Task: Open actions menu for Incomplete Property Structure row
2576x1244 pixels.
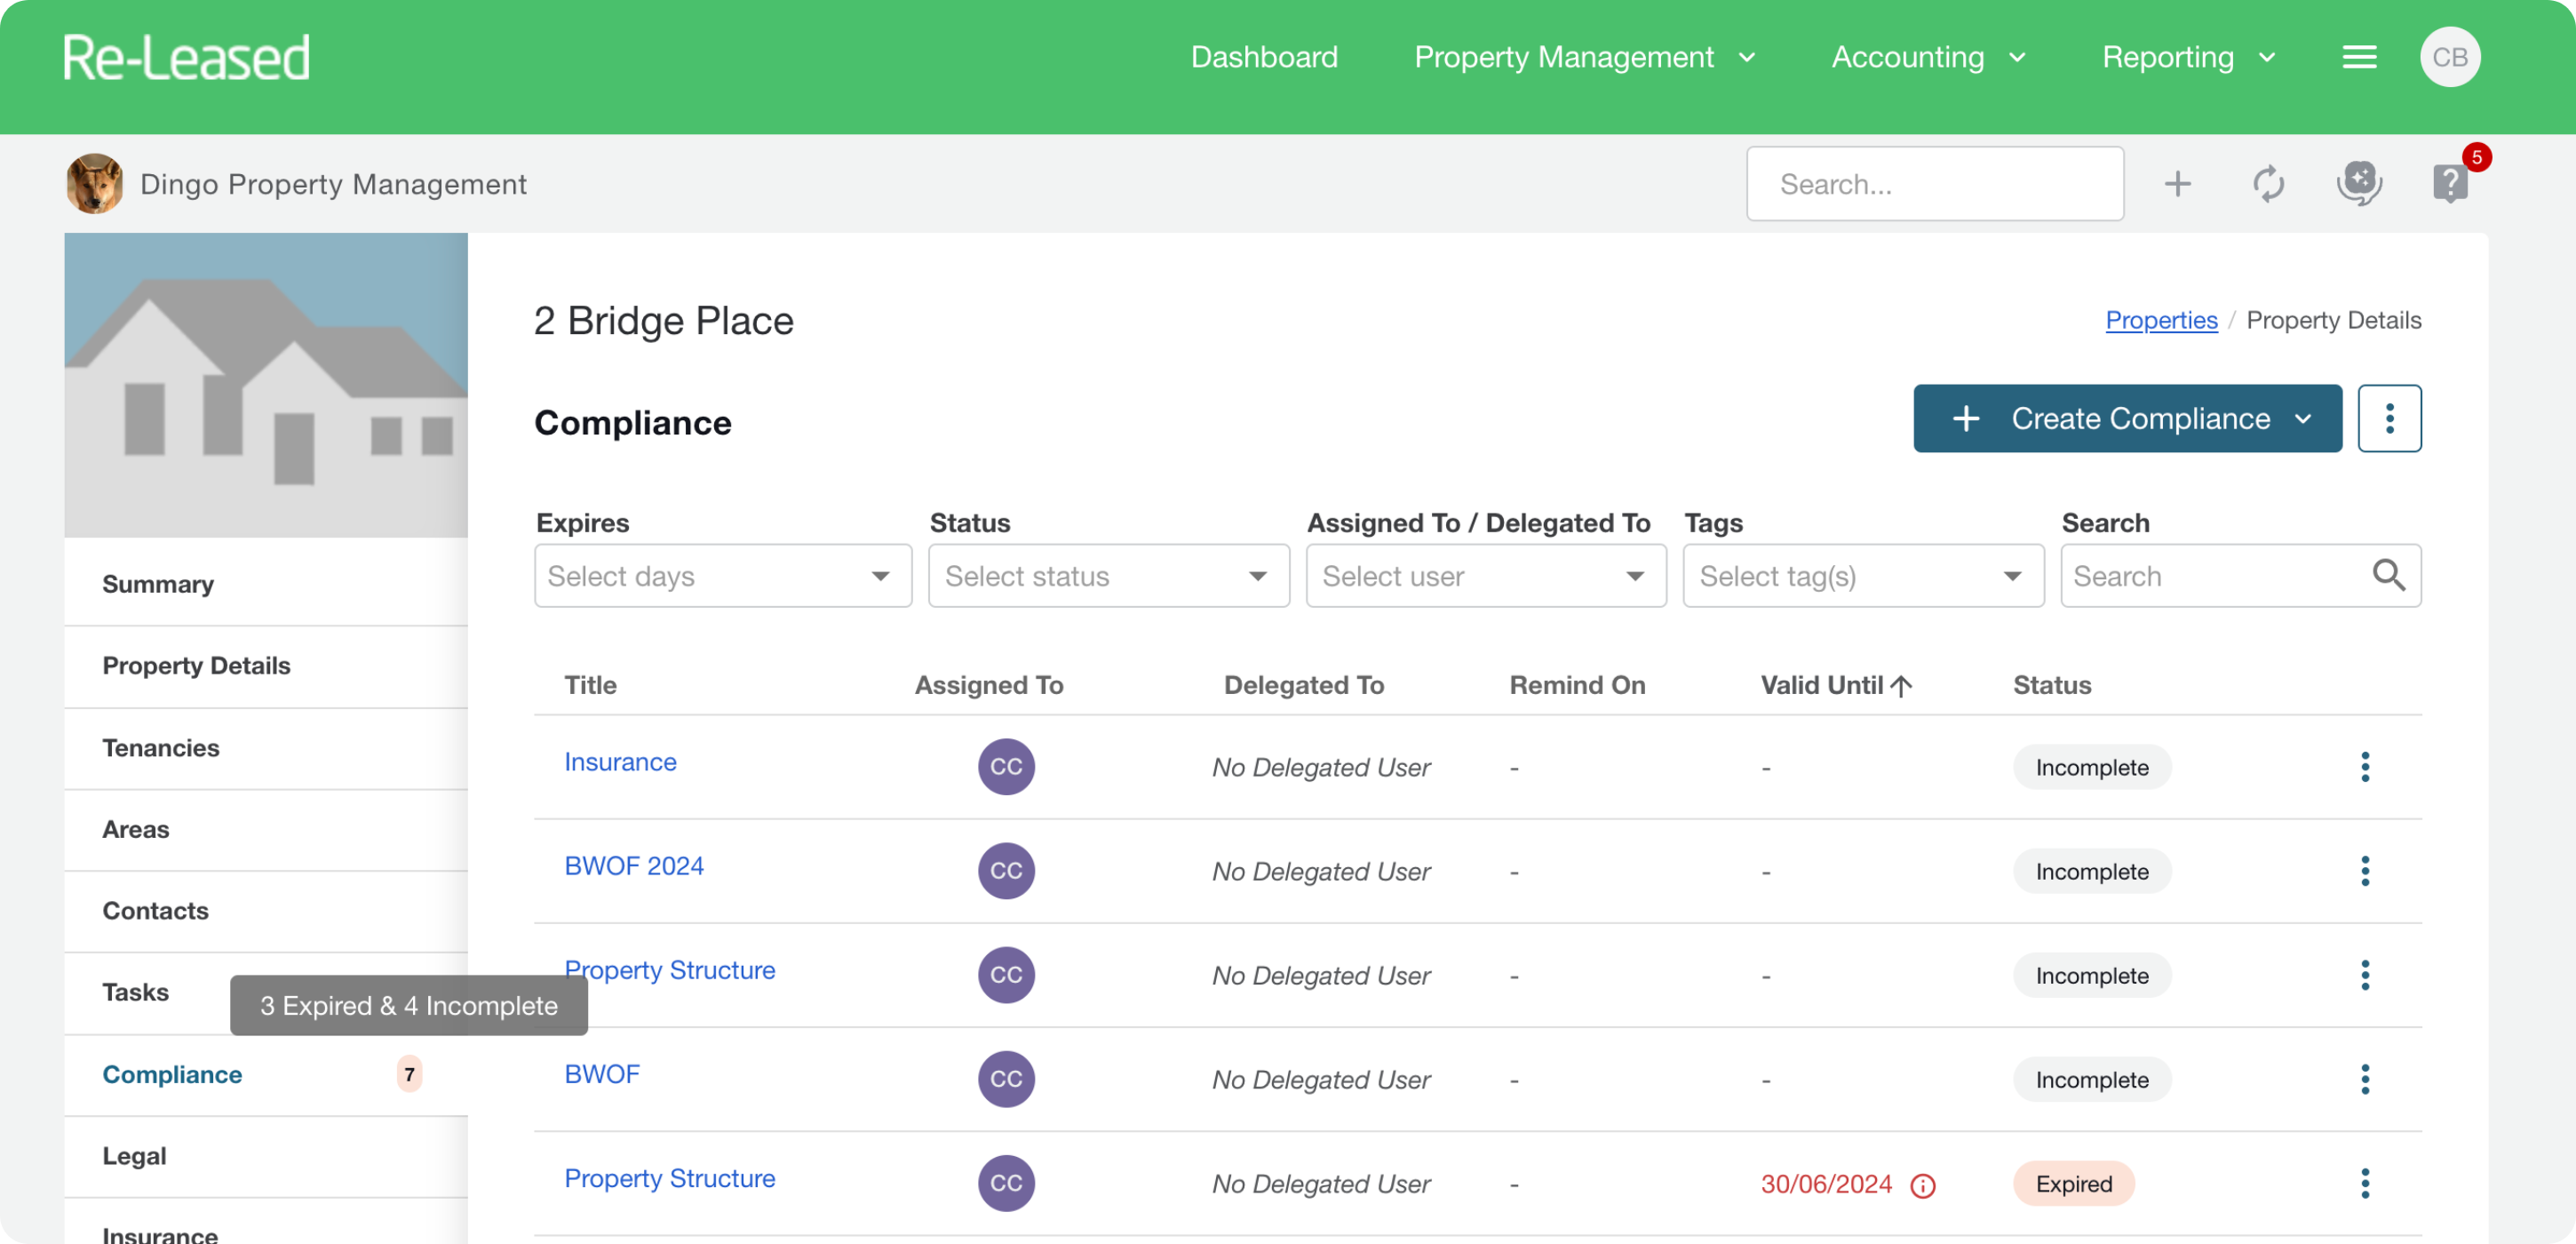Action: pyautogui.click(x=2364, y=975)
